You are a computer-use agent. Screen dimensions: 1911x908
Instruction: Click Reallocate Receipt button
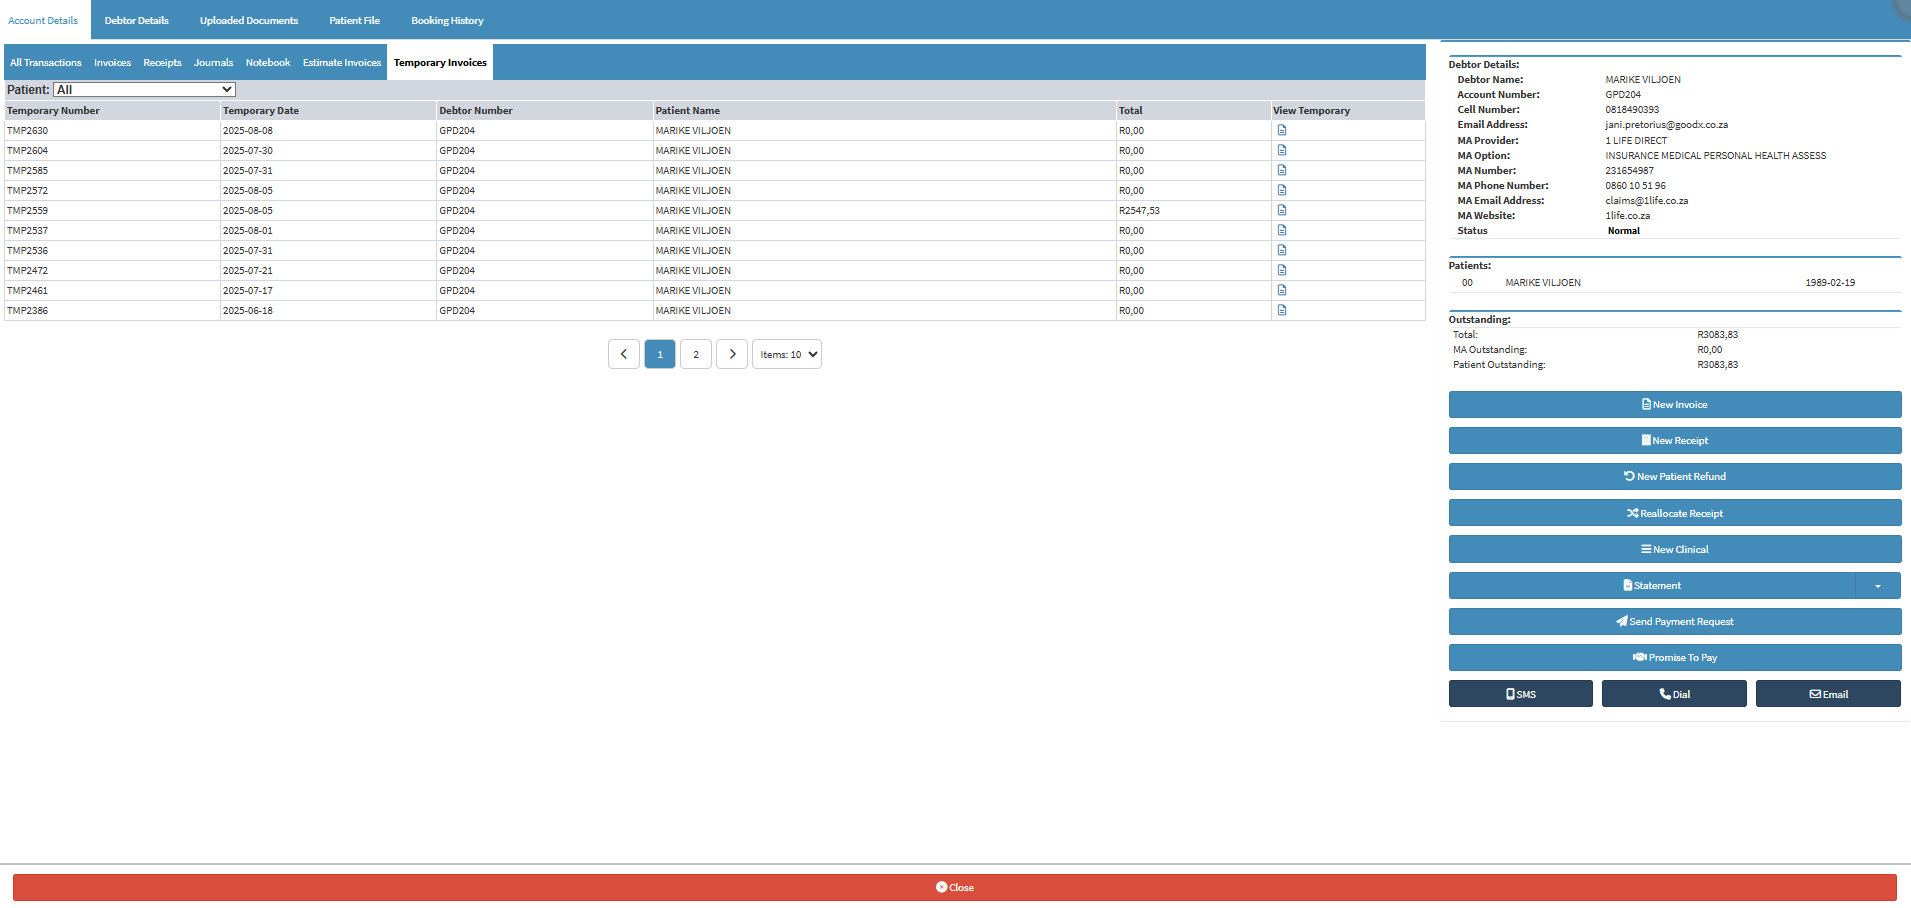pyautogui.click(x=1675, y=514)
